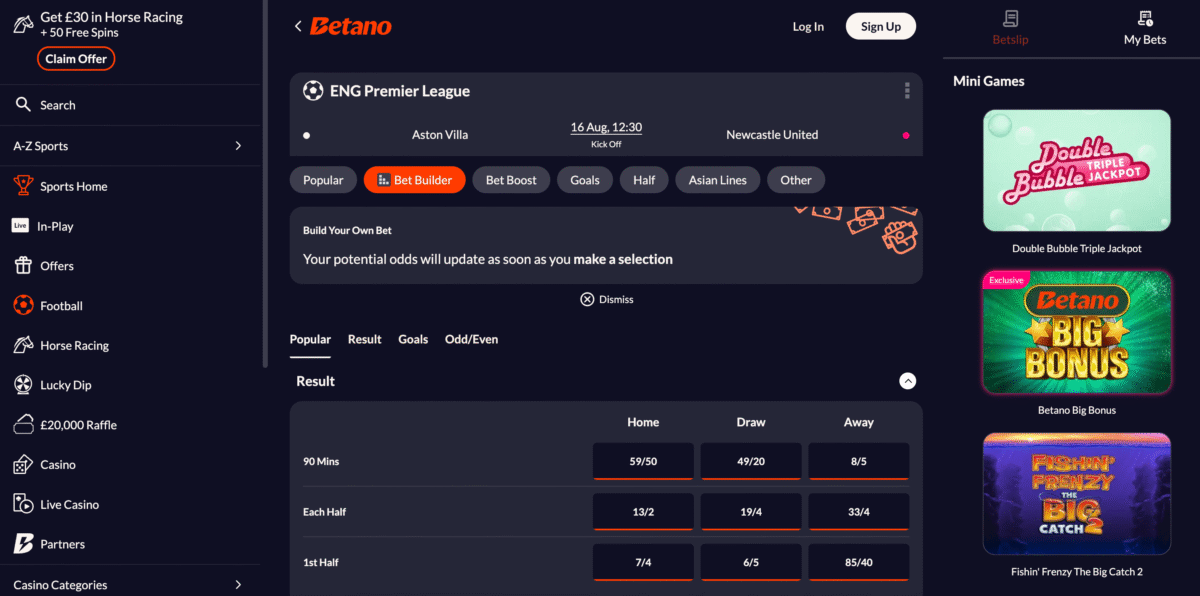Open the Double Bubble Triple Jackpot thumbnail

pyautogui.click(x=1077, y=171)
